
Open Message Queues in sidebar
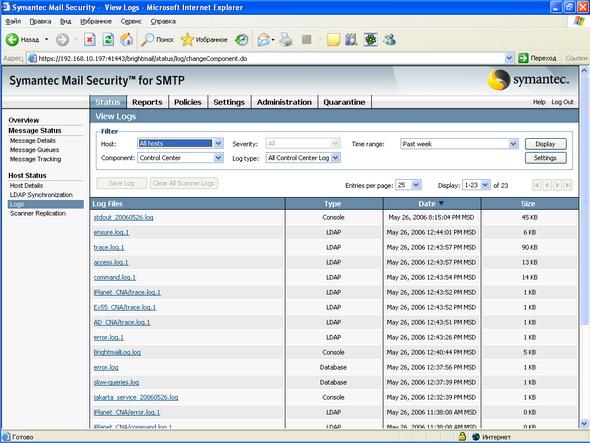coord(34,150)
